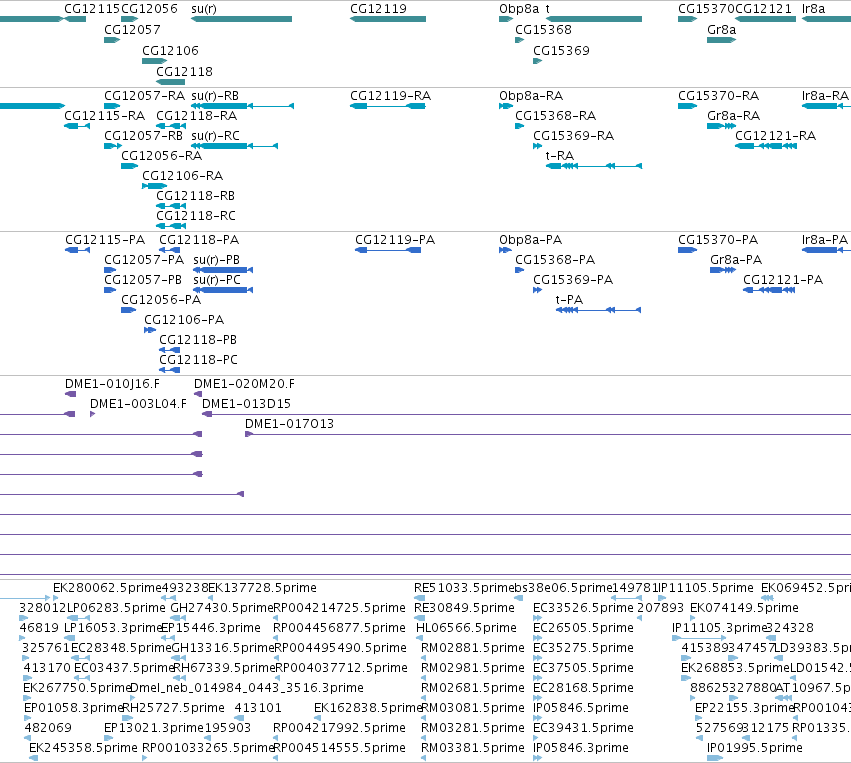Click the Ir8a-RA transcript label
The width and height of the screenshot is (851, 763).
point(825,96)
